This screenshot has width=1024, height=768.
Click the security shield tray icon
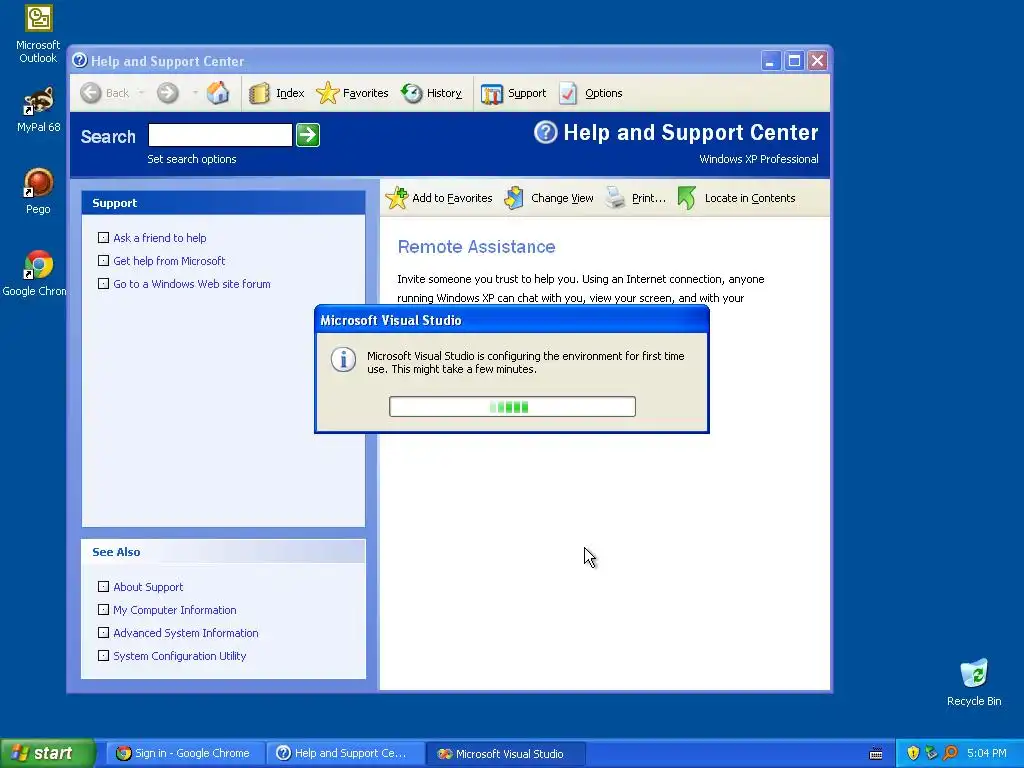pyautogui.click(x=913, y=753)
